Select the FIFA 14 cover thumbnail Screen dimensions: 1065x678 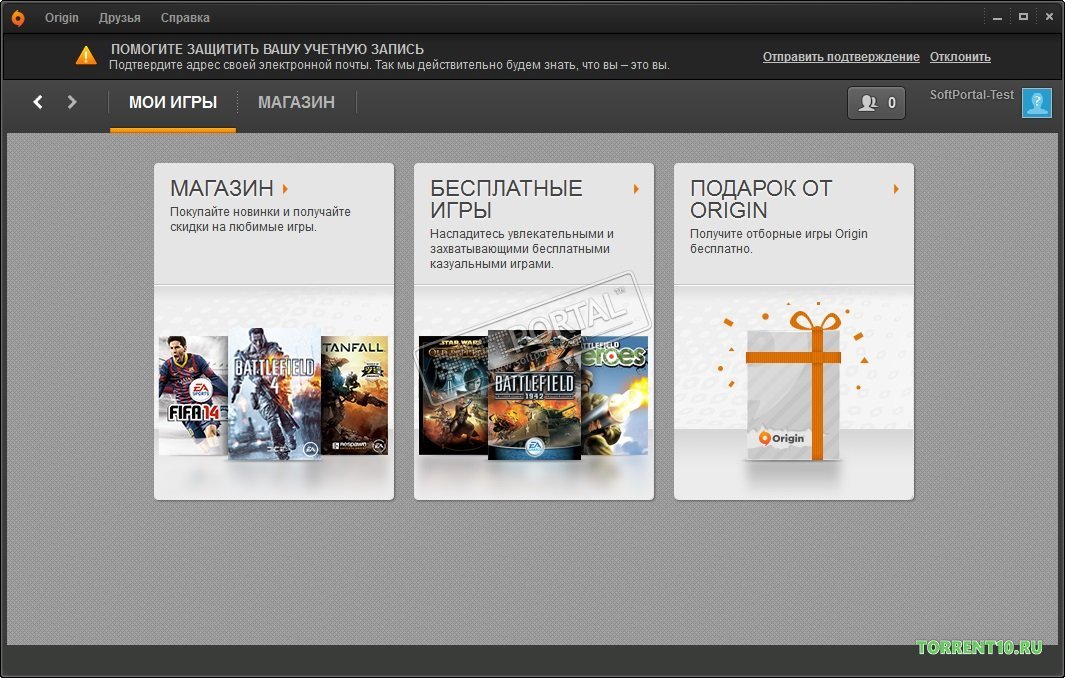(193, 395)
